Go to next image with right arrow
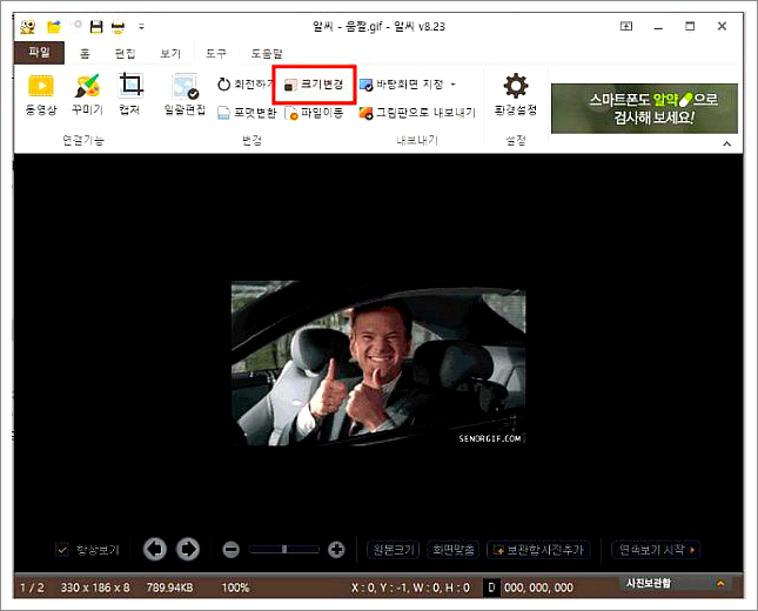Screen dimensions: 758x611 [188, 549]
